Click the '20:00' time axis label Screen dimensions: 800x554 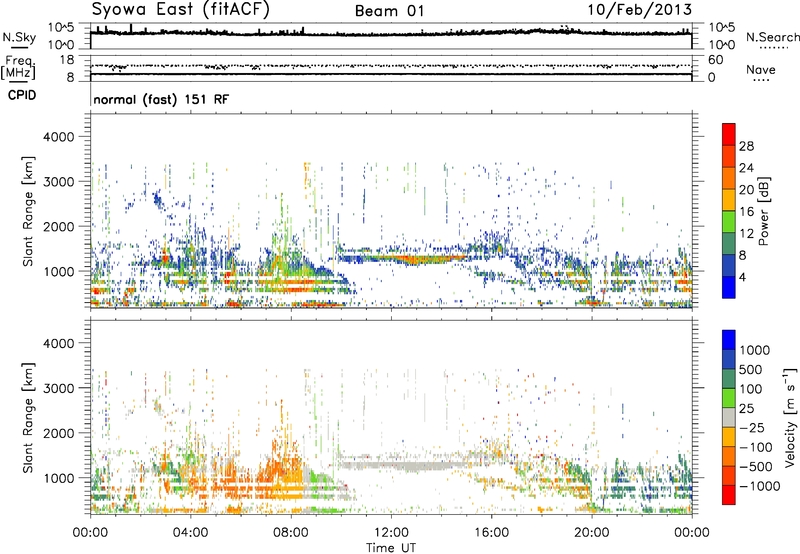point(592,533)
